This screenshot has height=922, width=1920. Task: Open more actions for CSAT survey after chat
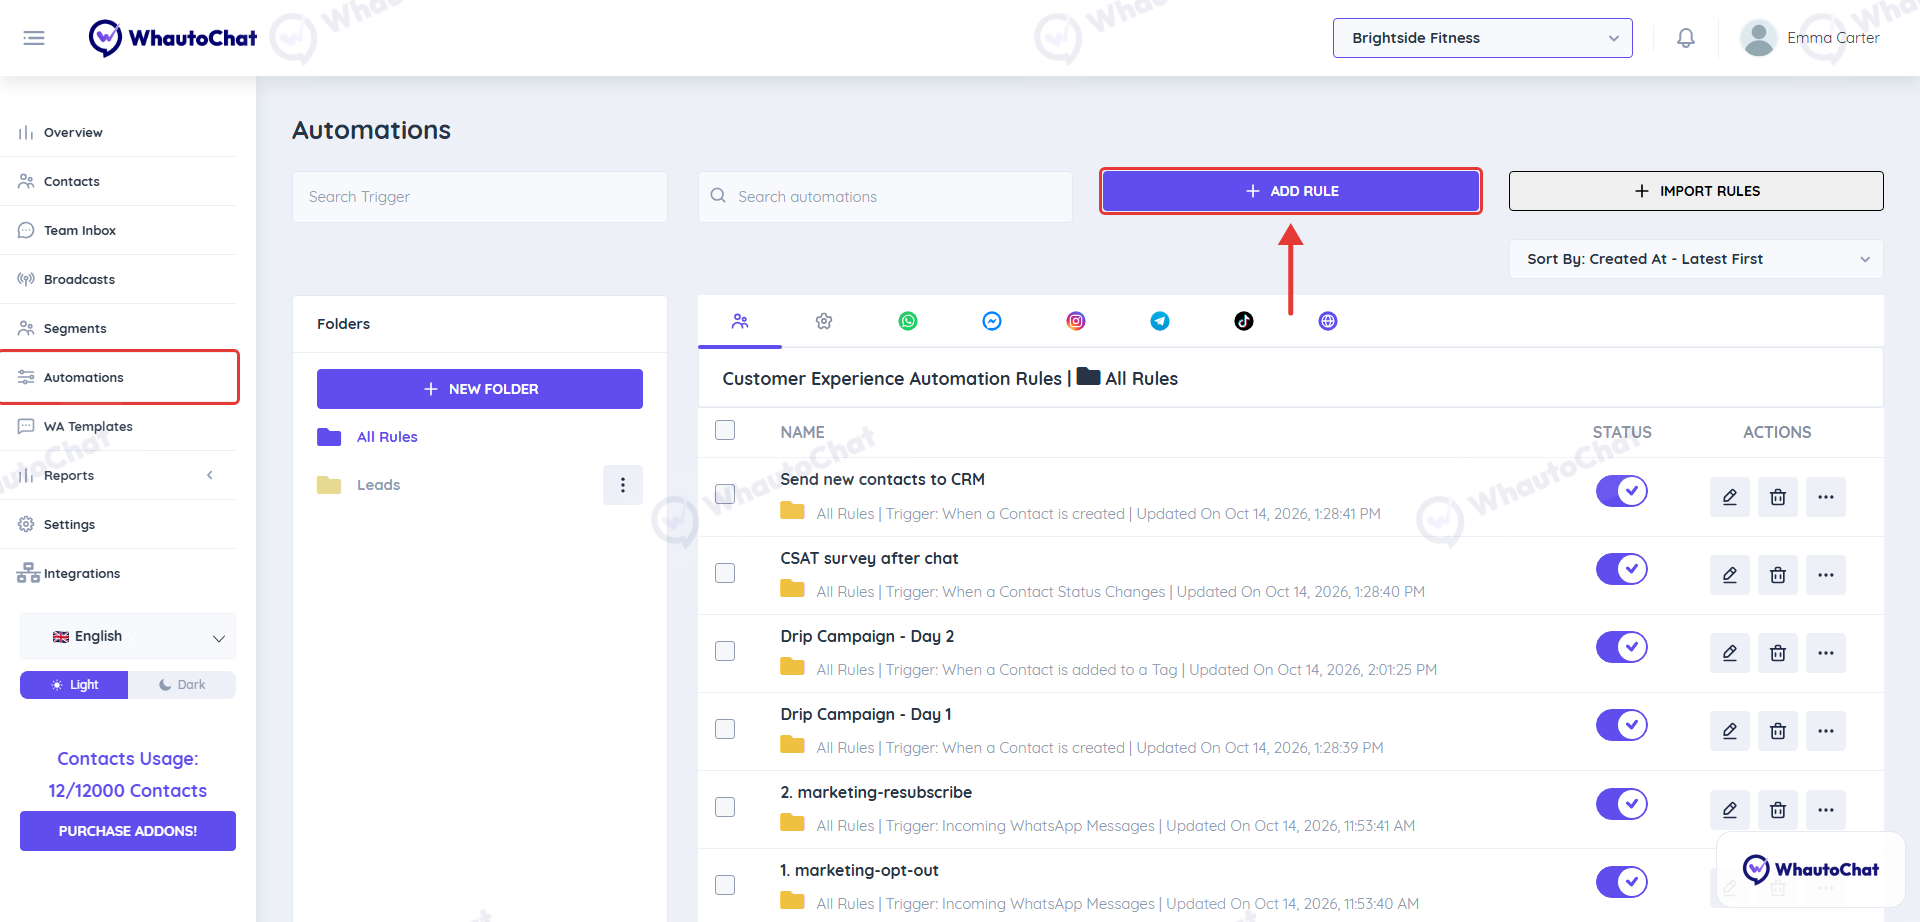coord(1826,575)
